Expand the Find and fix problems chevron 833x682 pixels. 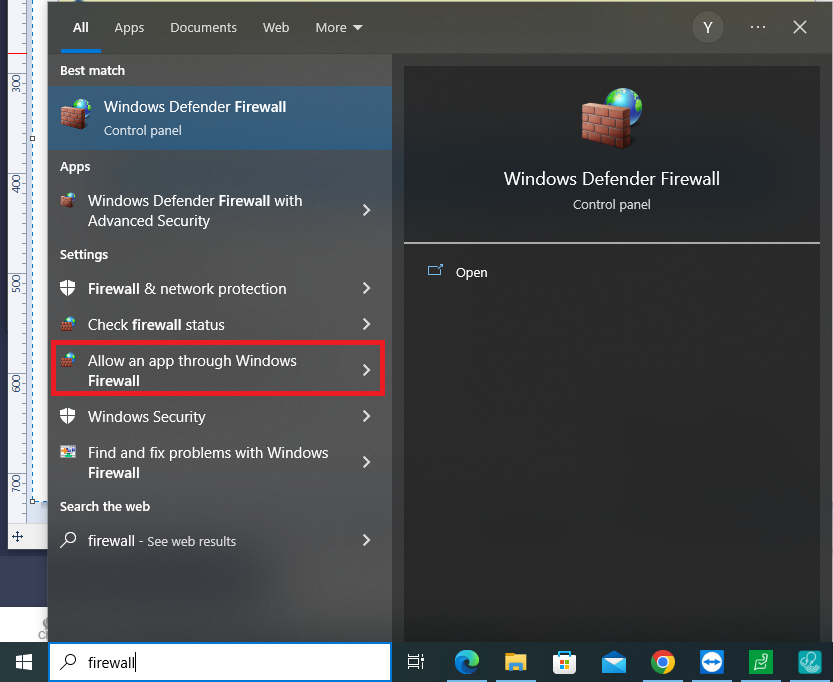click(367, 462)
